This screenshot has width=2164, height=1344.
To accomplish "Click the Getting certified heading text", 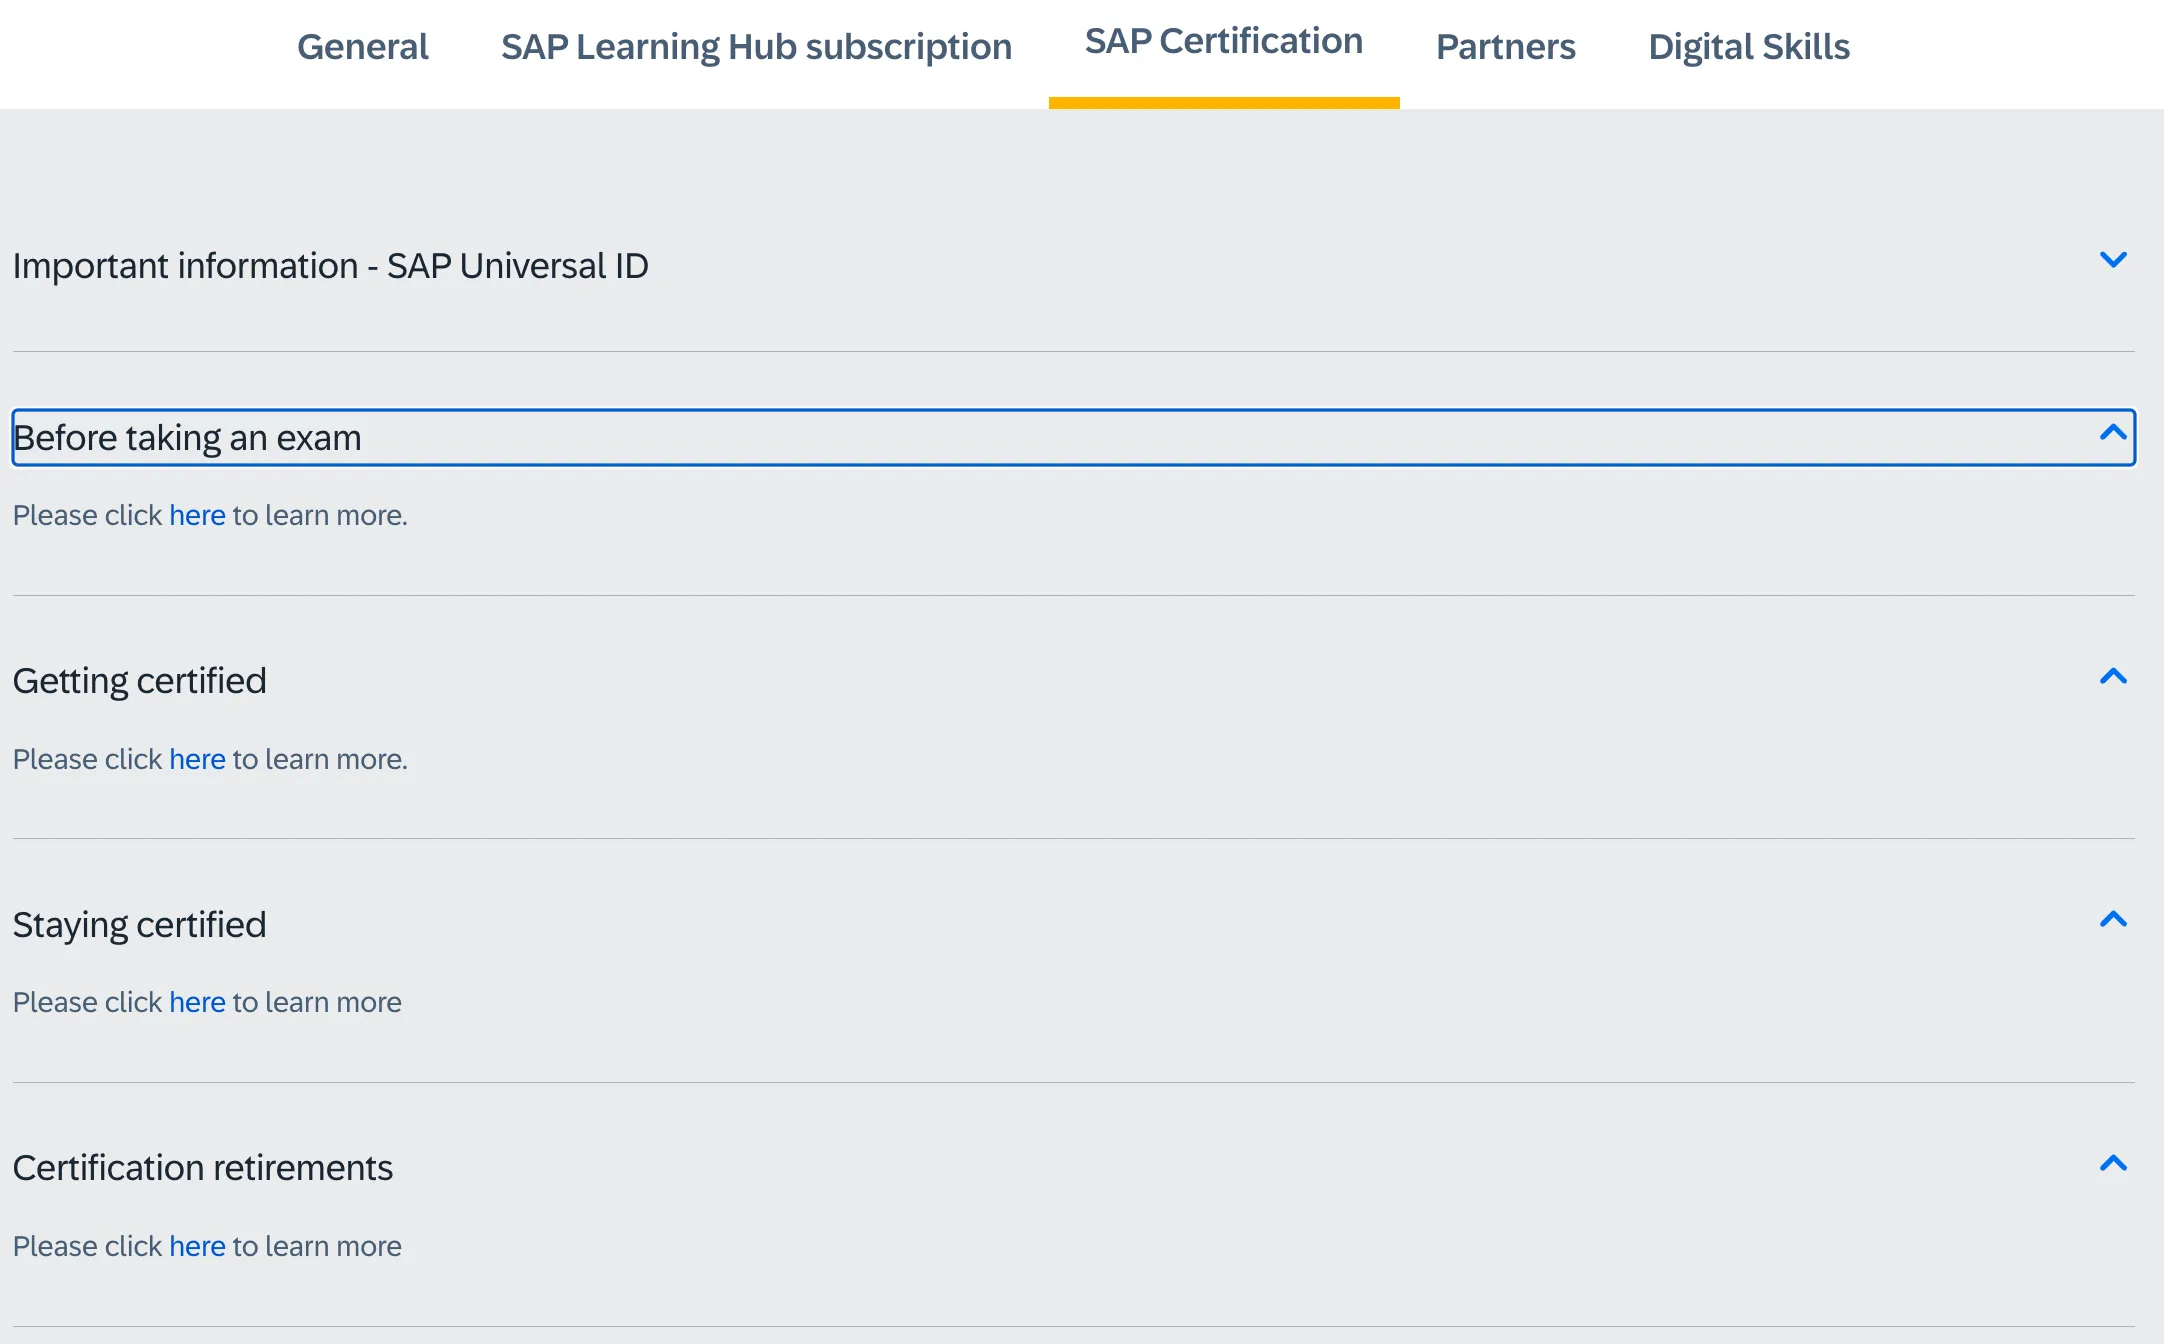I will point(140,681).
